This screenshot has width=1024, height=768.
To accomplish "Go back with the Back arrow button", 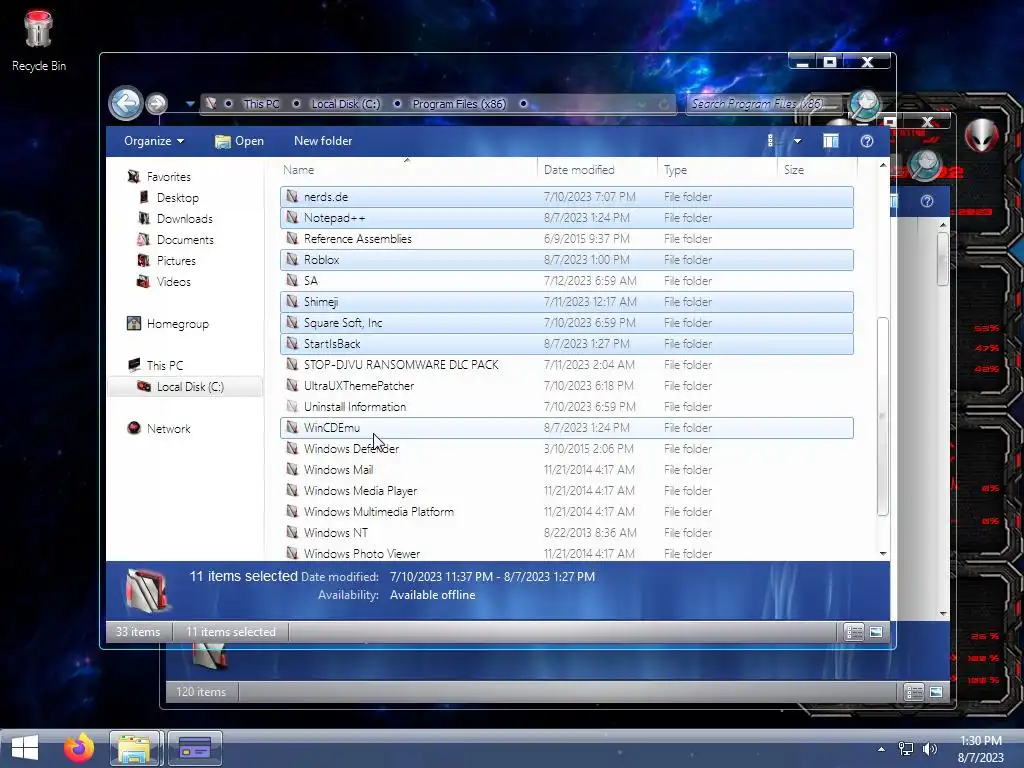I will point(125,103).
